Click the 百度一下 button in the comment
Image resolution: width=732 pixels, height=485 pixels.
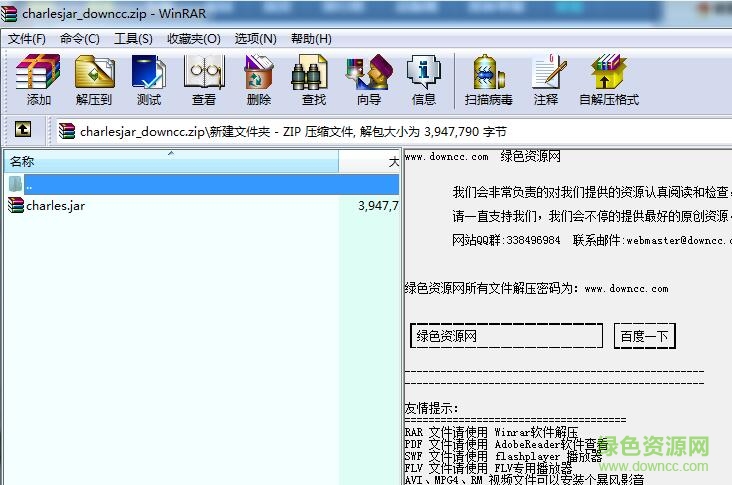[645, 336]
